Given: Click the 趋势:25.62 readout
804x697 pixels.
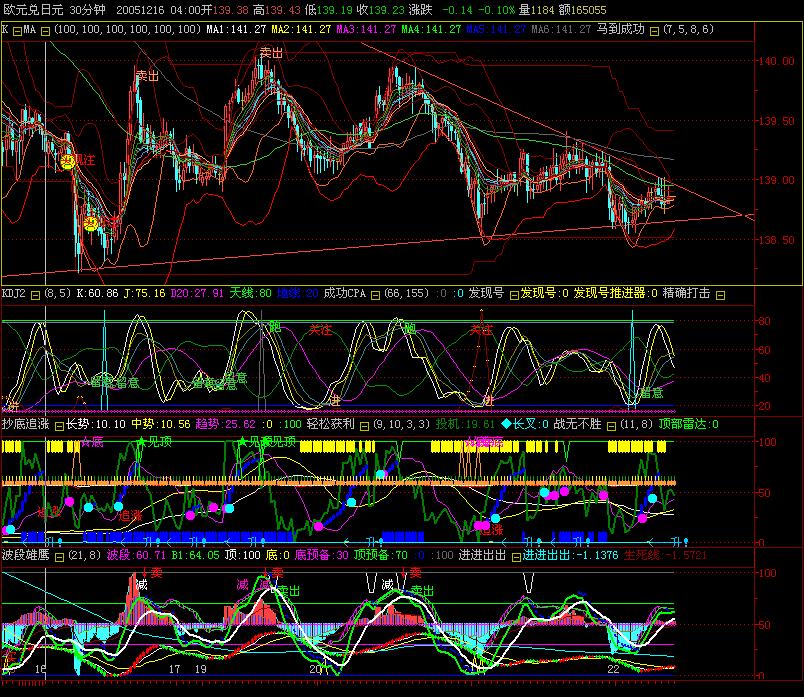Looking at the screenshot, I should [x=226, y=424].
